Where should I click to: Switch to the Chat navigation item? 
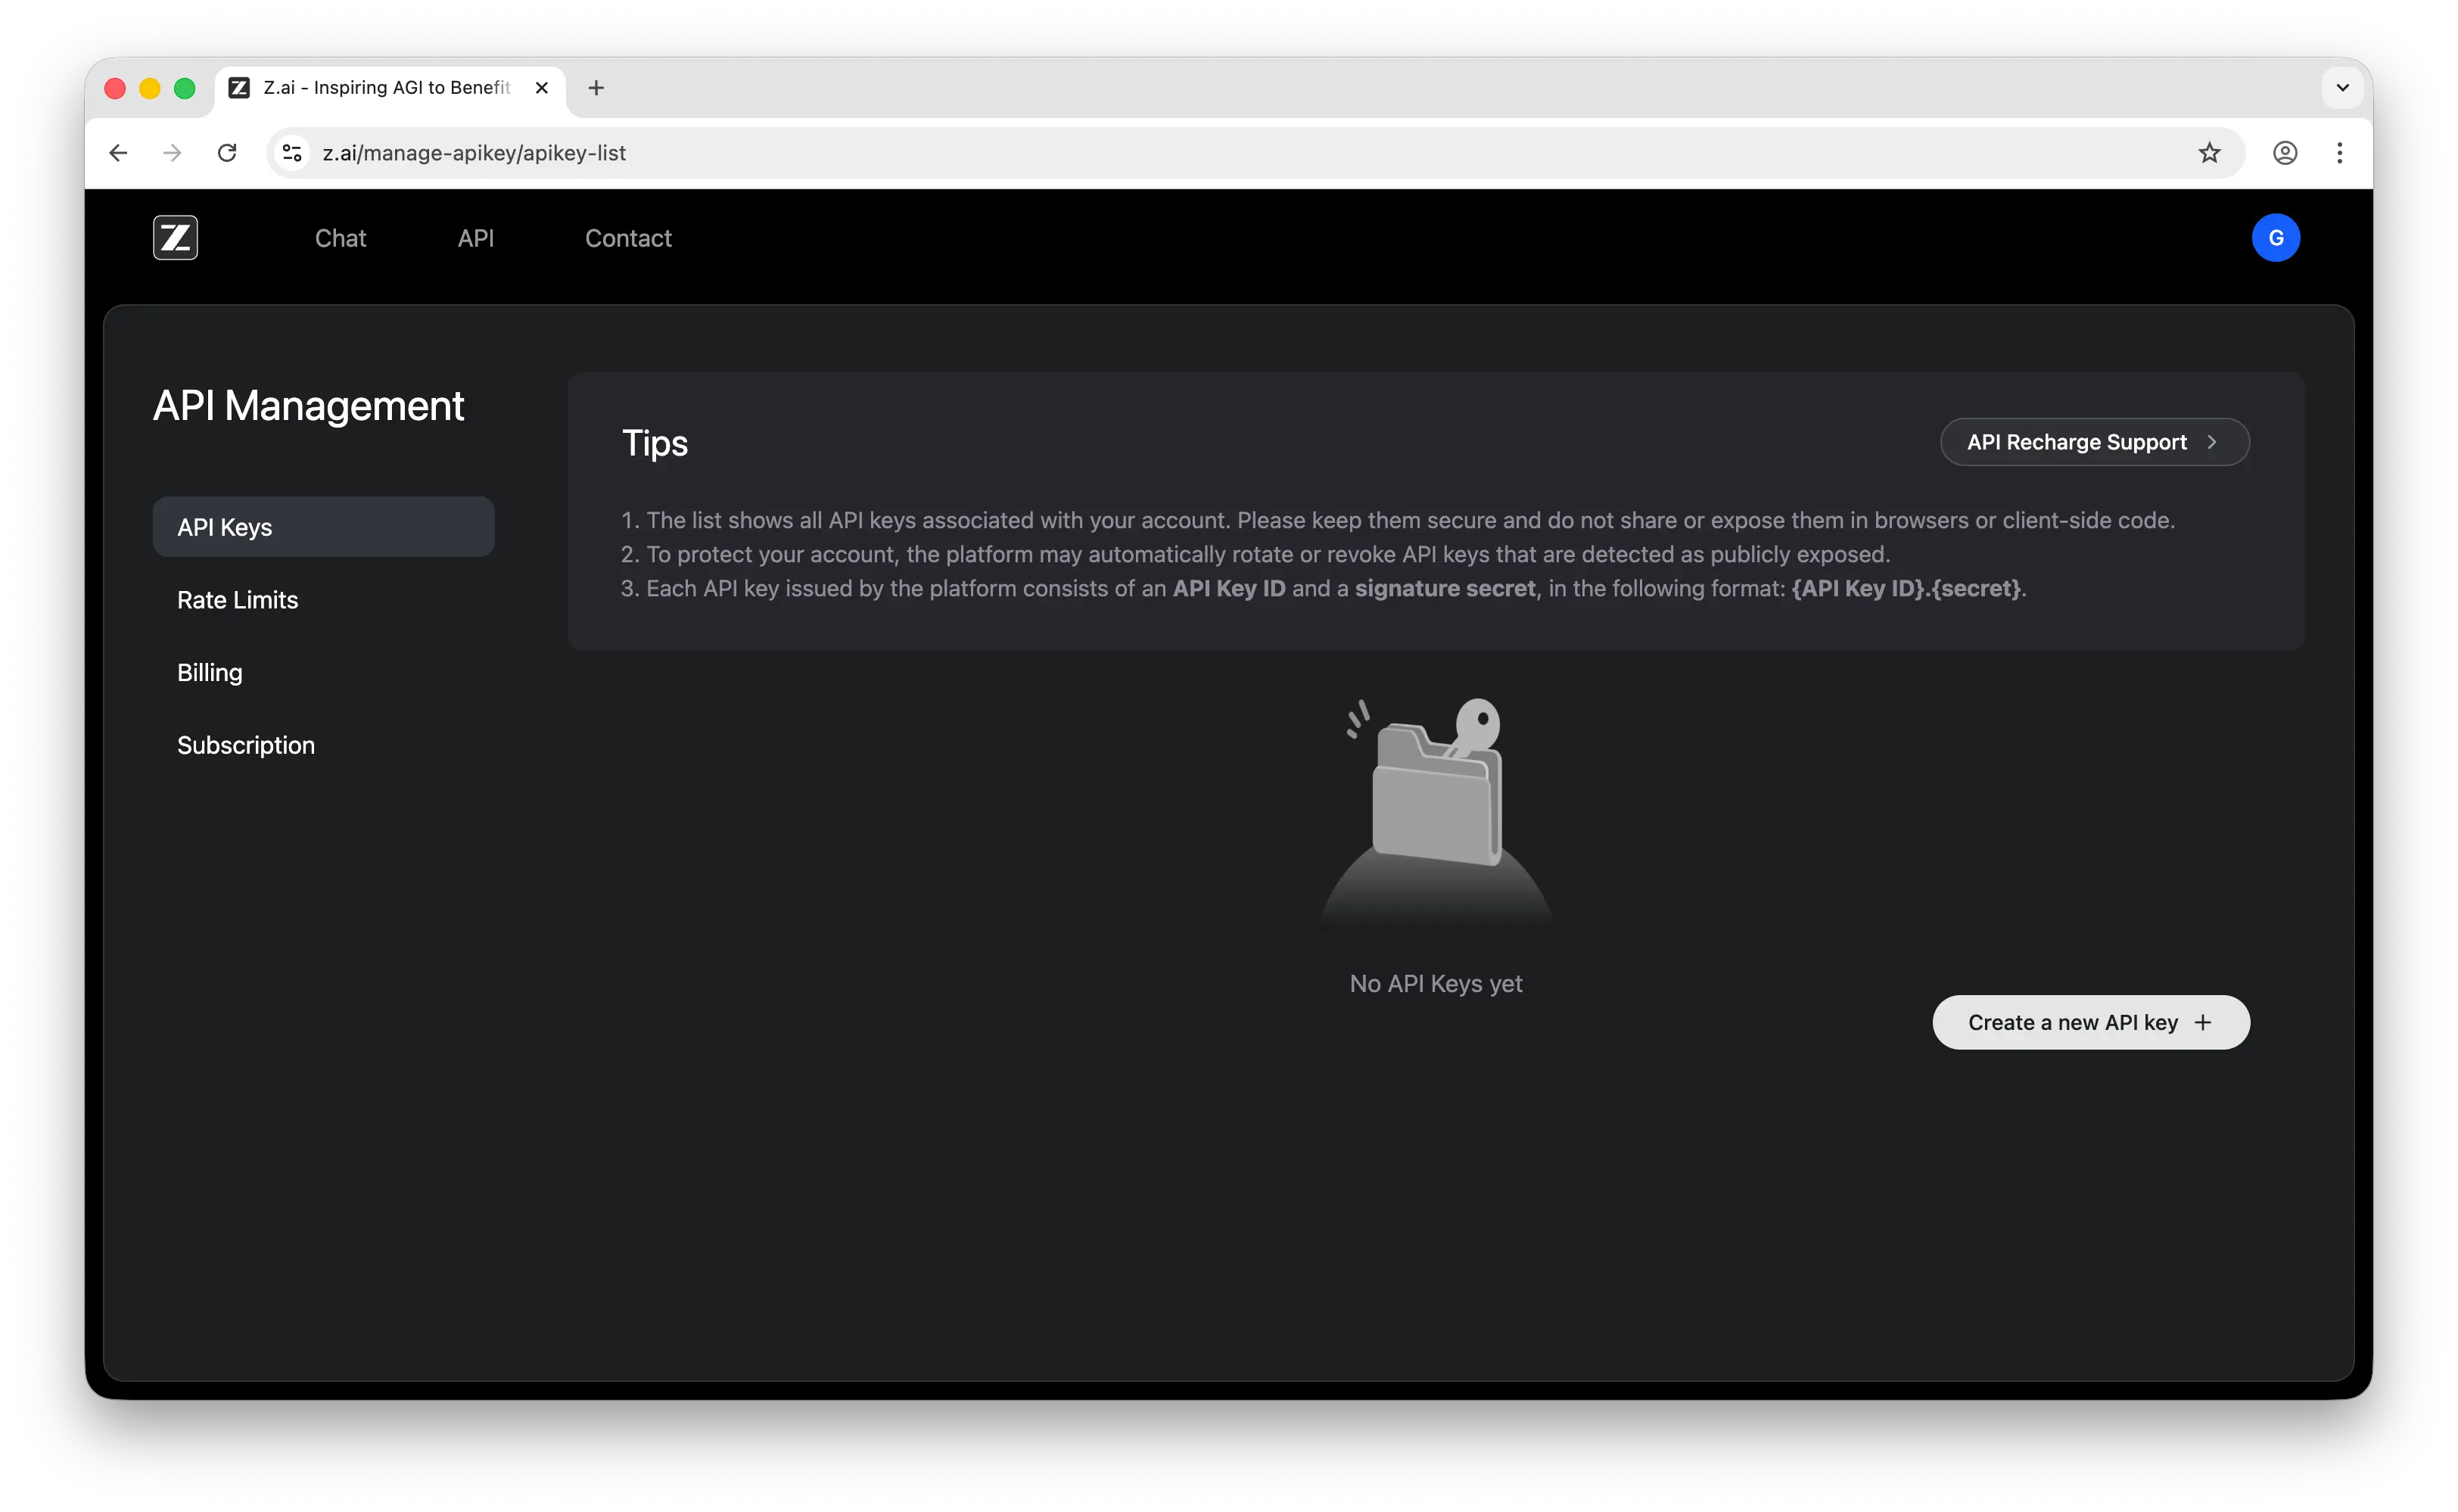tap(340, 238)
